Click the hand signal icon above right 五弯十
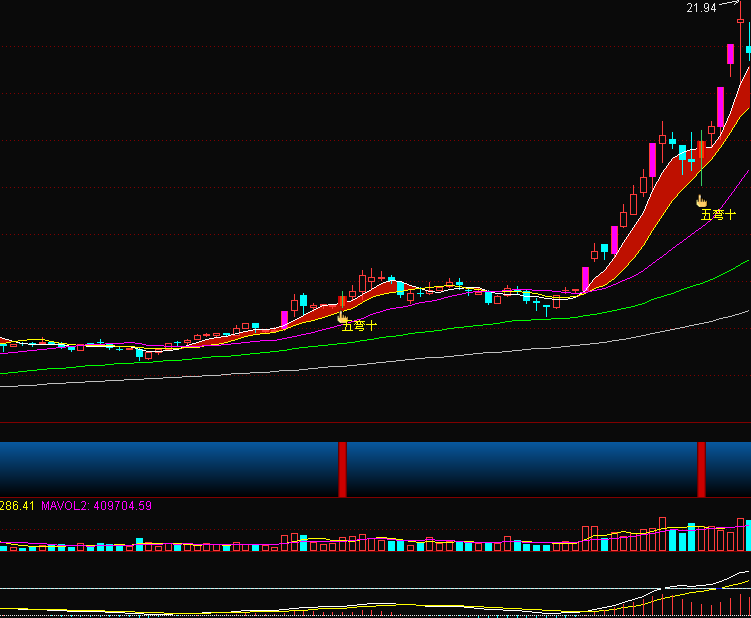Viewport: 751px width, 618px height. 701,201
